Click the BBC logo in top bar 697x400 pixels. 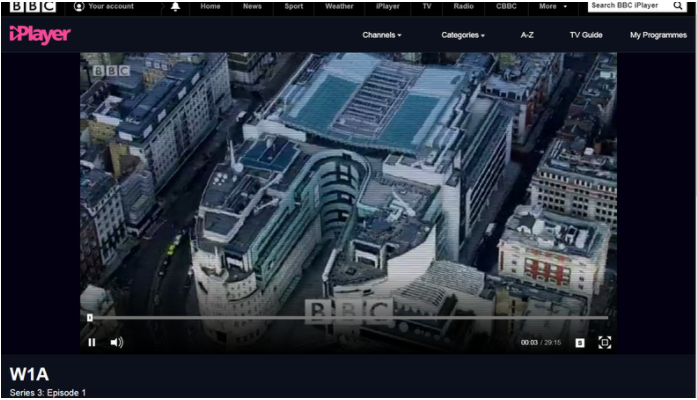(x=33, y=6)
